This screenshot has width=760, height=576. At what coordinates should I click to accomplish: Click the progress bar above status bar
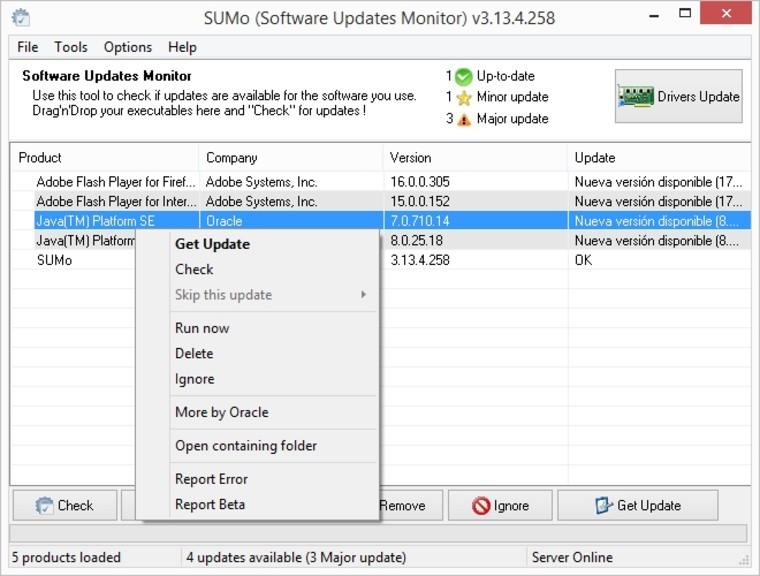[378, 533]
